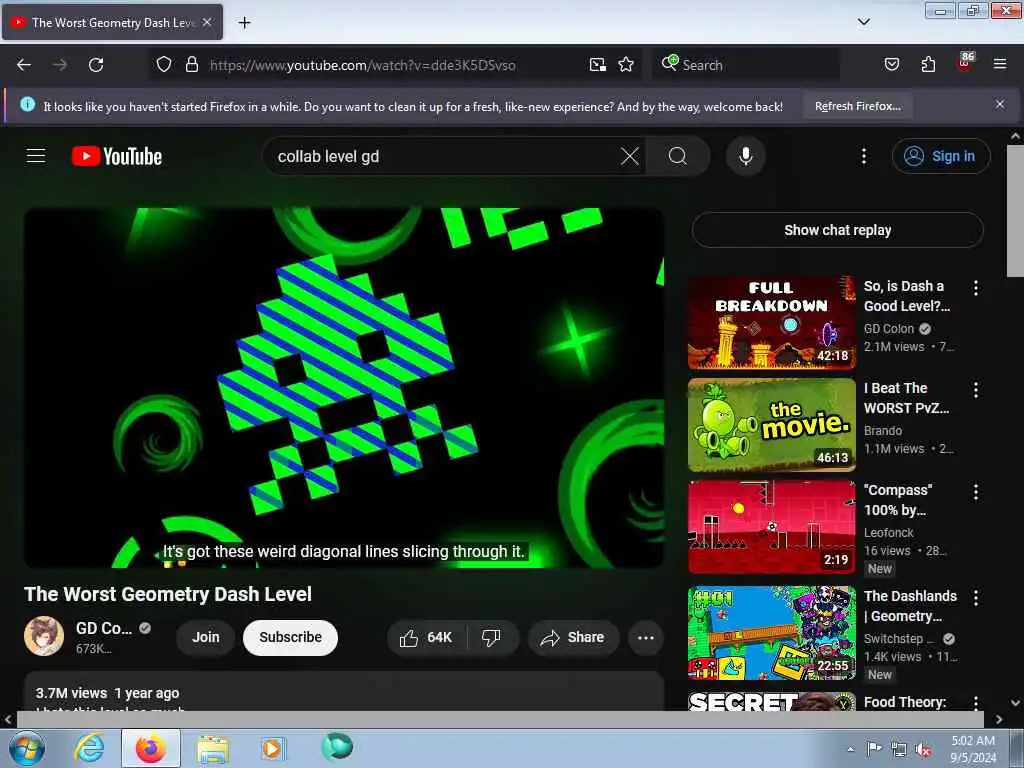Search with your voice microphone
Image resolution: width=1024 pixels, height=768 pixels.
[745, 156]
